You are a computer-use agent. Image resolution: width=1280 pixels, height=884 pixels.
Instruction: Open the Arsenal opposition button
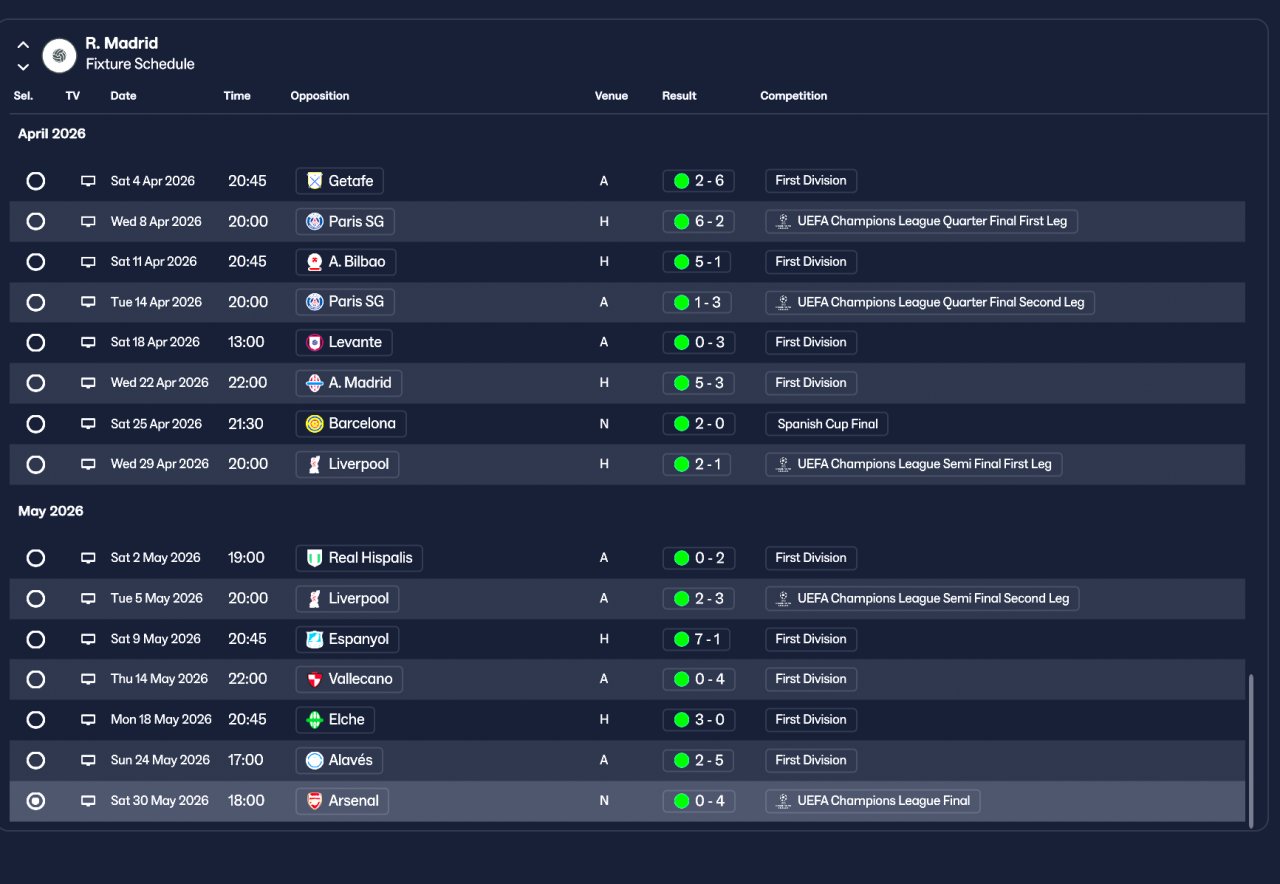(x=342, y=801)
